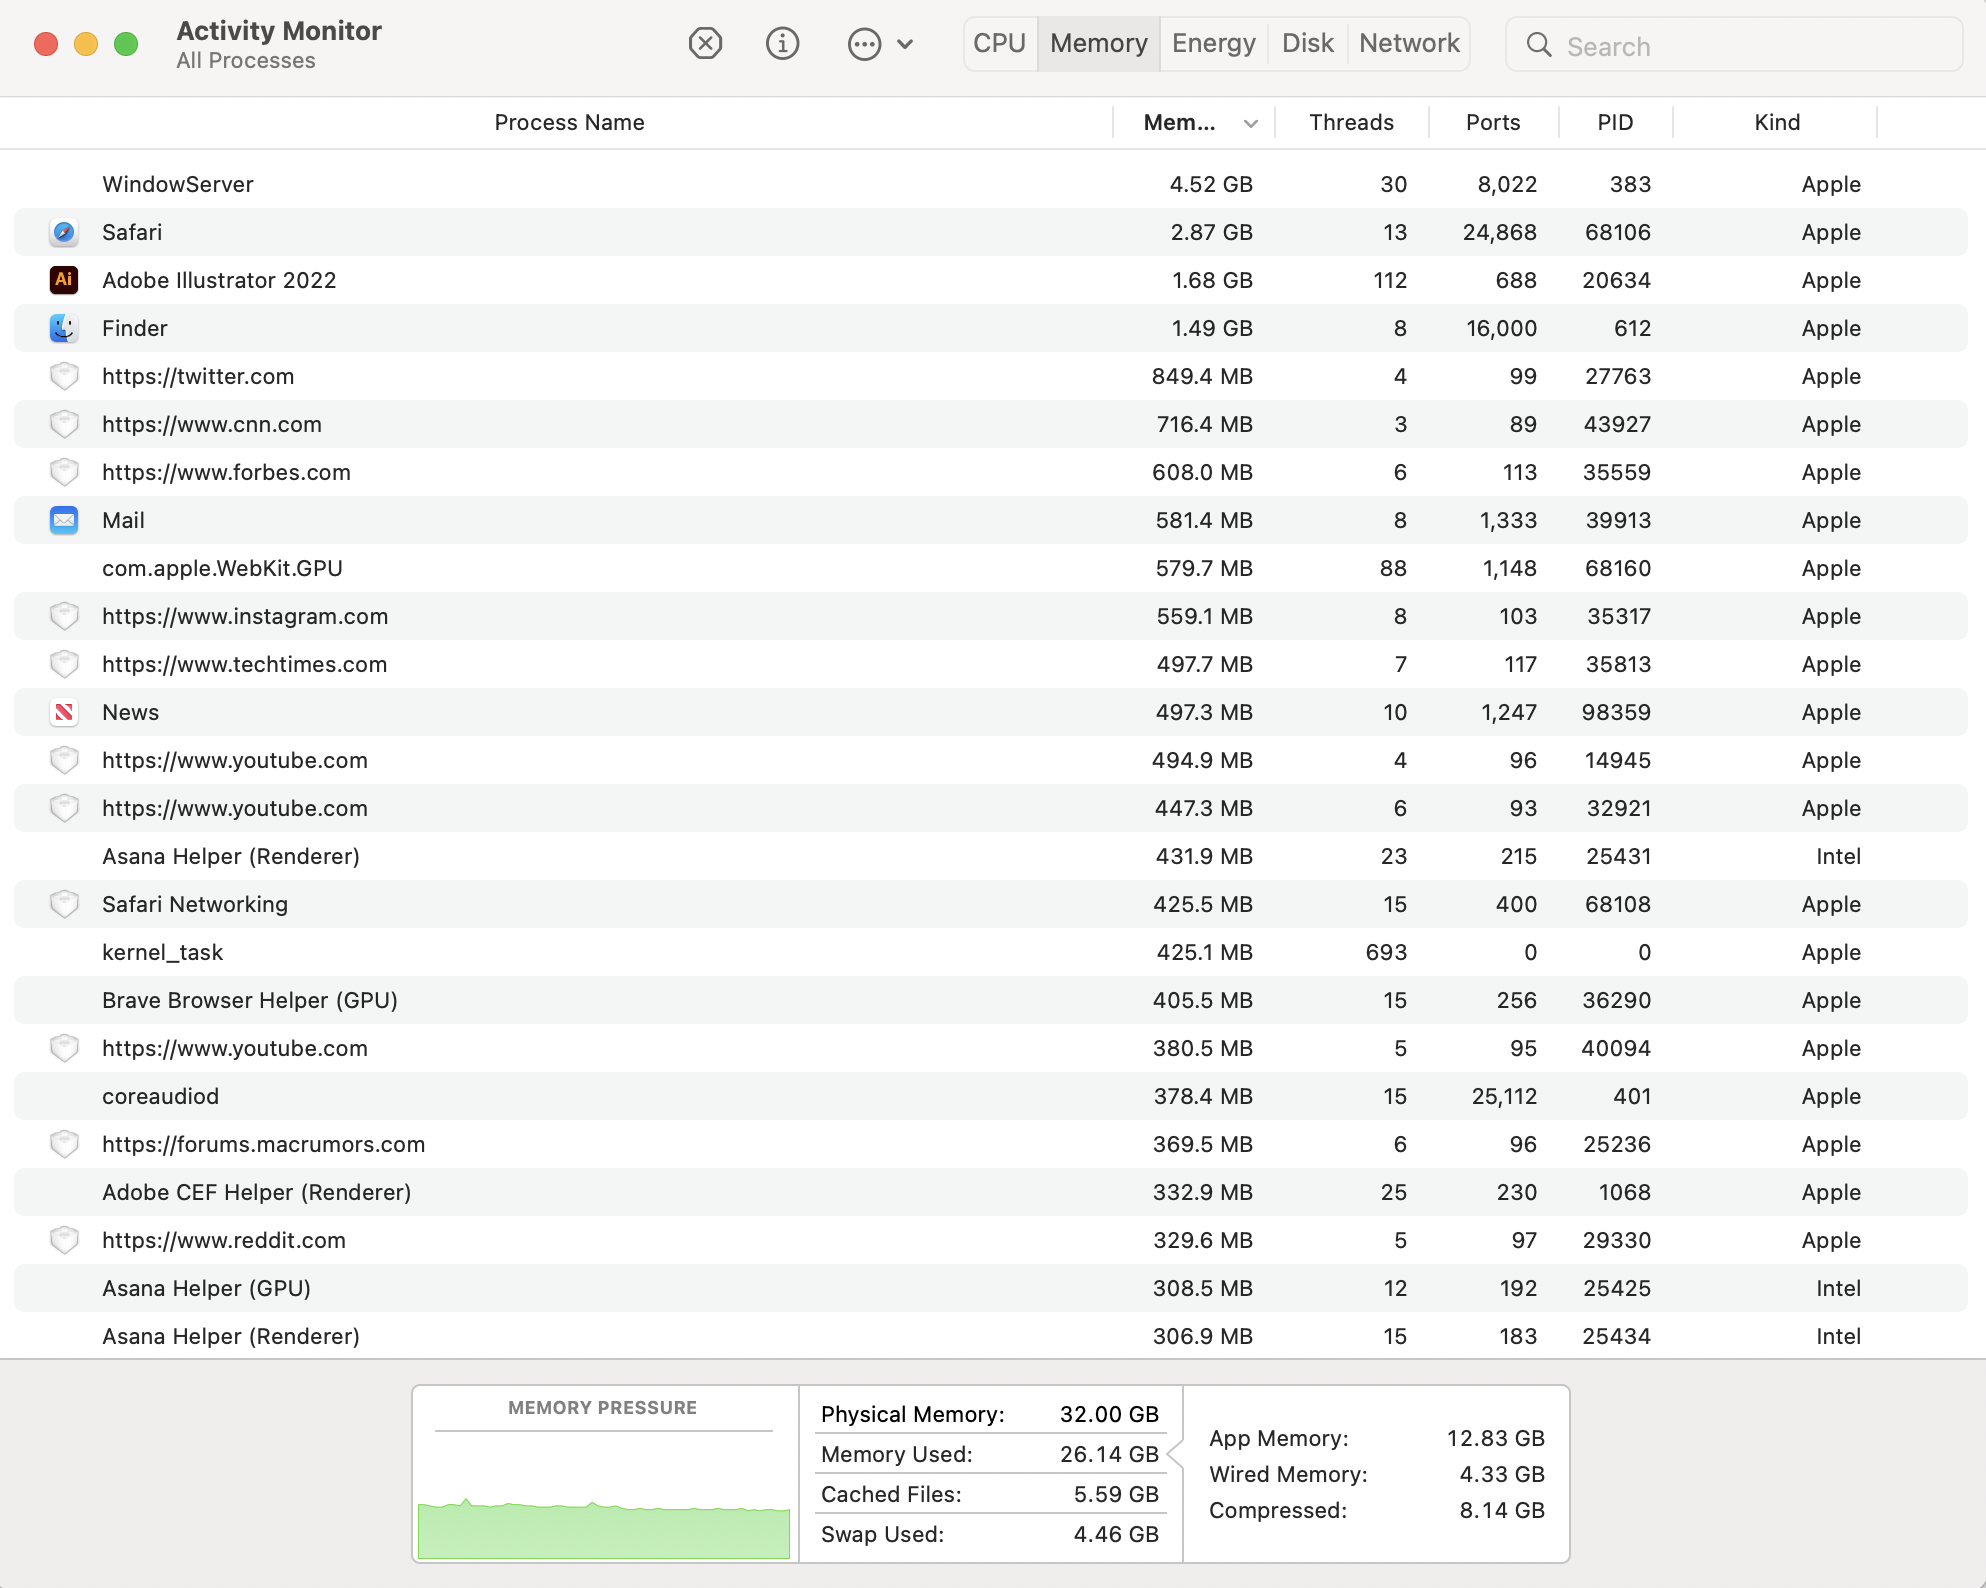The image size is (1986, 1588).
Task: Select Brave Browser Helper (GPU) row
Action: click(991, 1000)
